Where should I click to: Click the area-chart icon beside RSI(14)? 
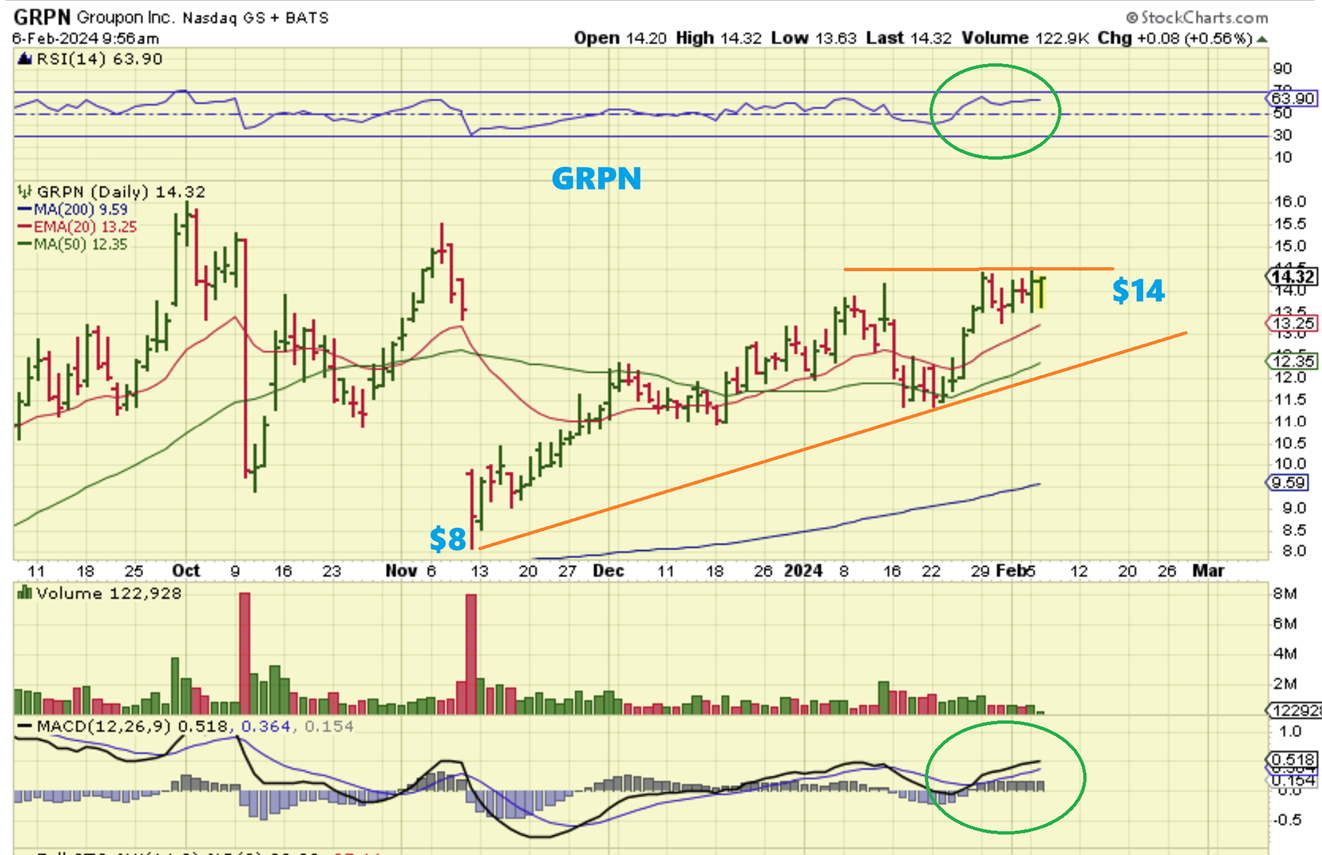point(23,59)
